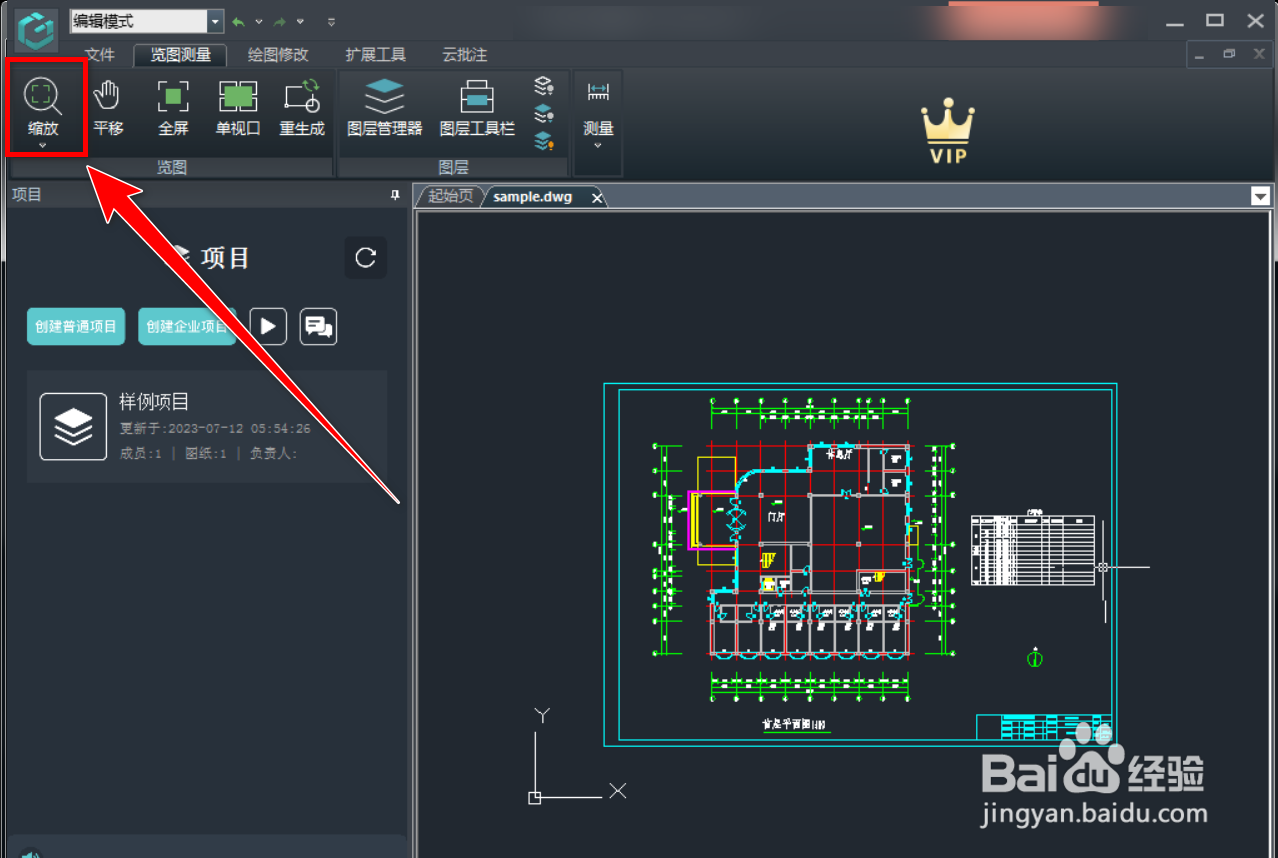Select the 平移 pan hand tool

click(108, 108)
